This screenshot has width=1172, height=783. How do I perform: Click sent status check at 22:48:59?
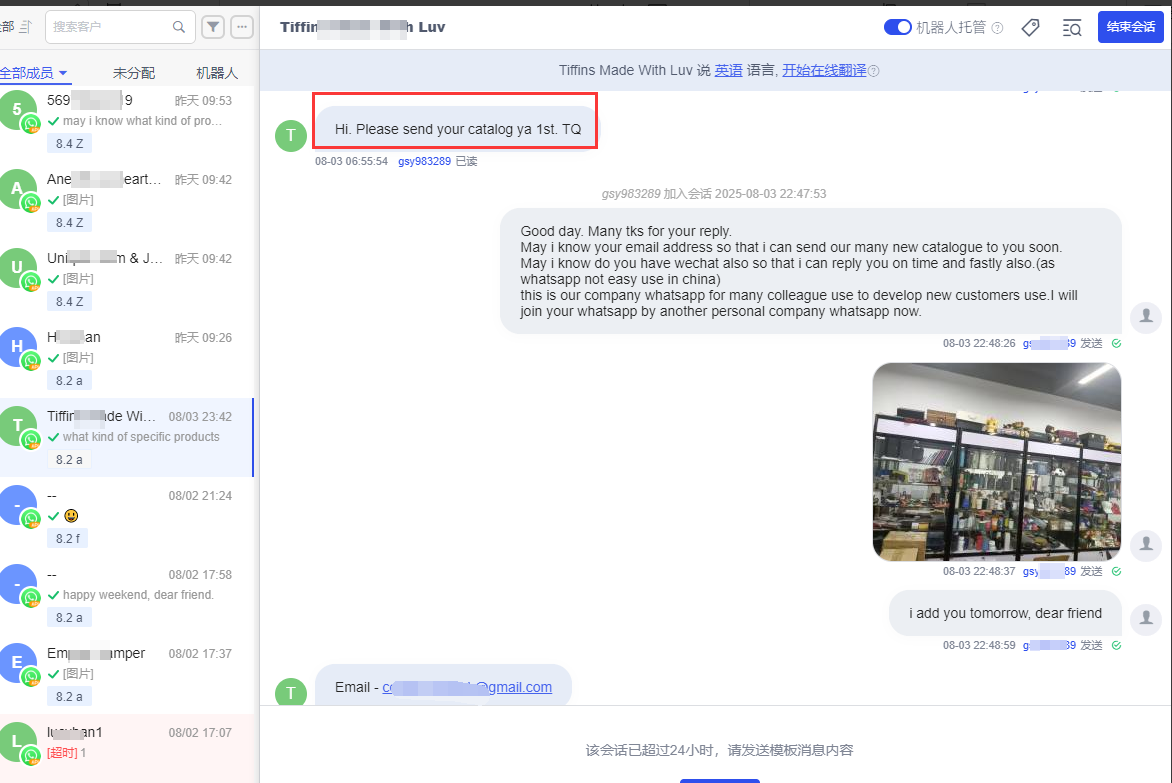pyautogui.click(x=1116, y=646)
